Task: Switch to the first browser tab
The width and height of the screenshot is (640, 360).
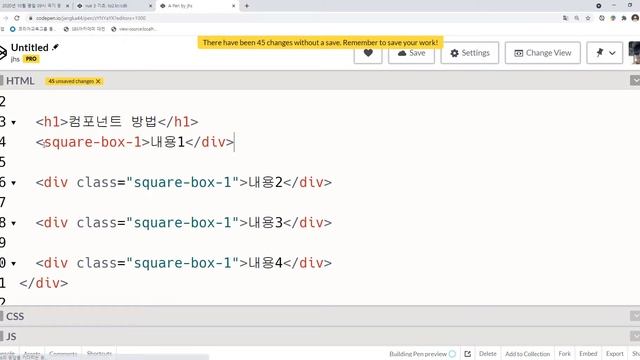Action: 34,6
